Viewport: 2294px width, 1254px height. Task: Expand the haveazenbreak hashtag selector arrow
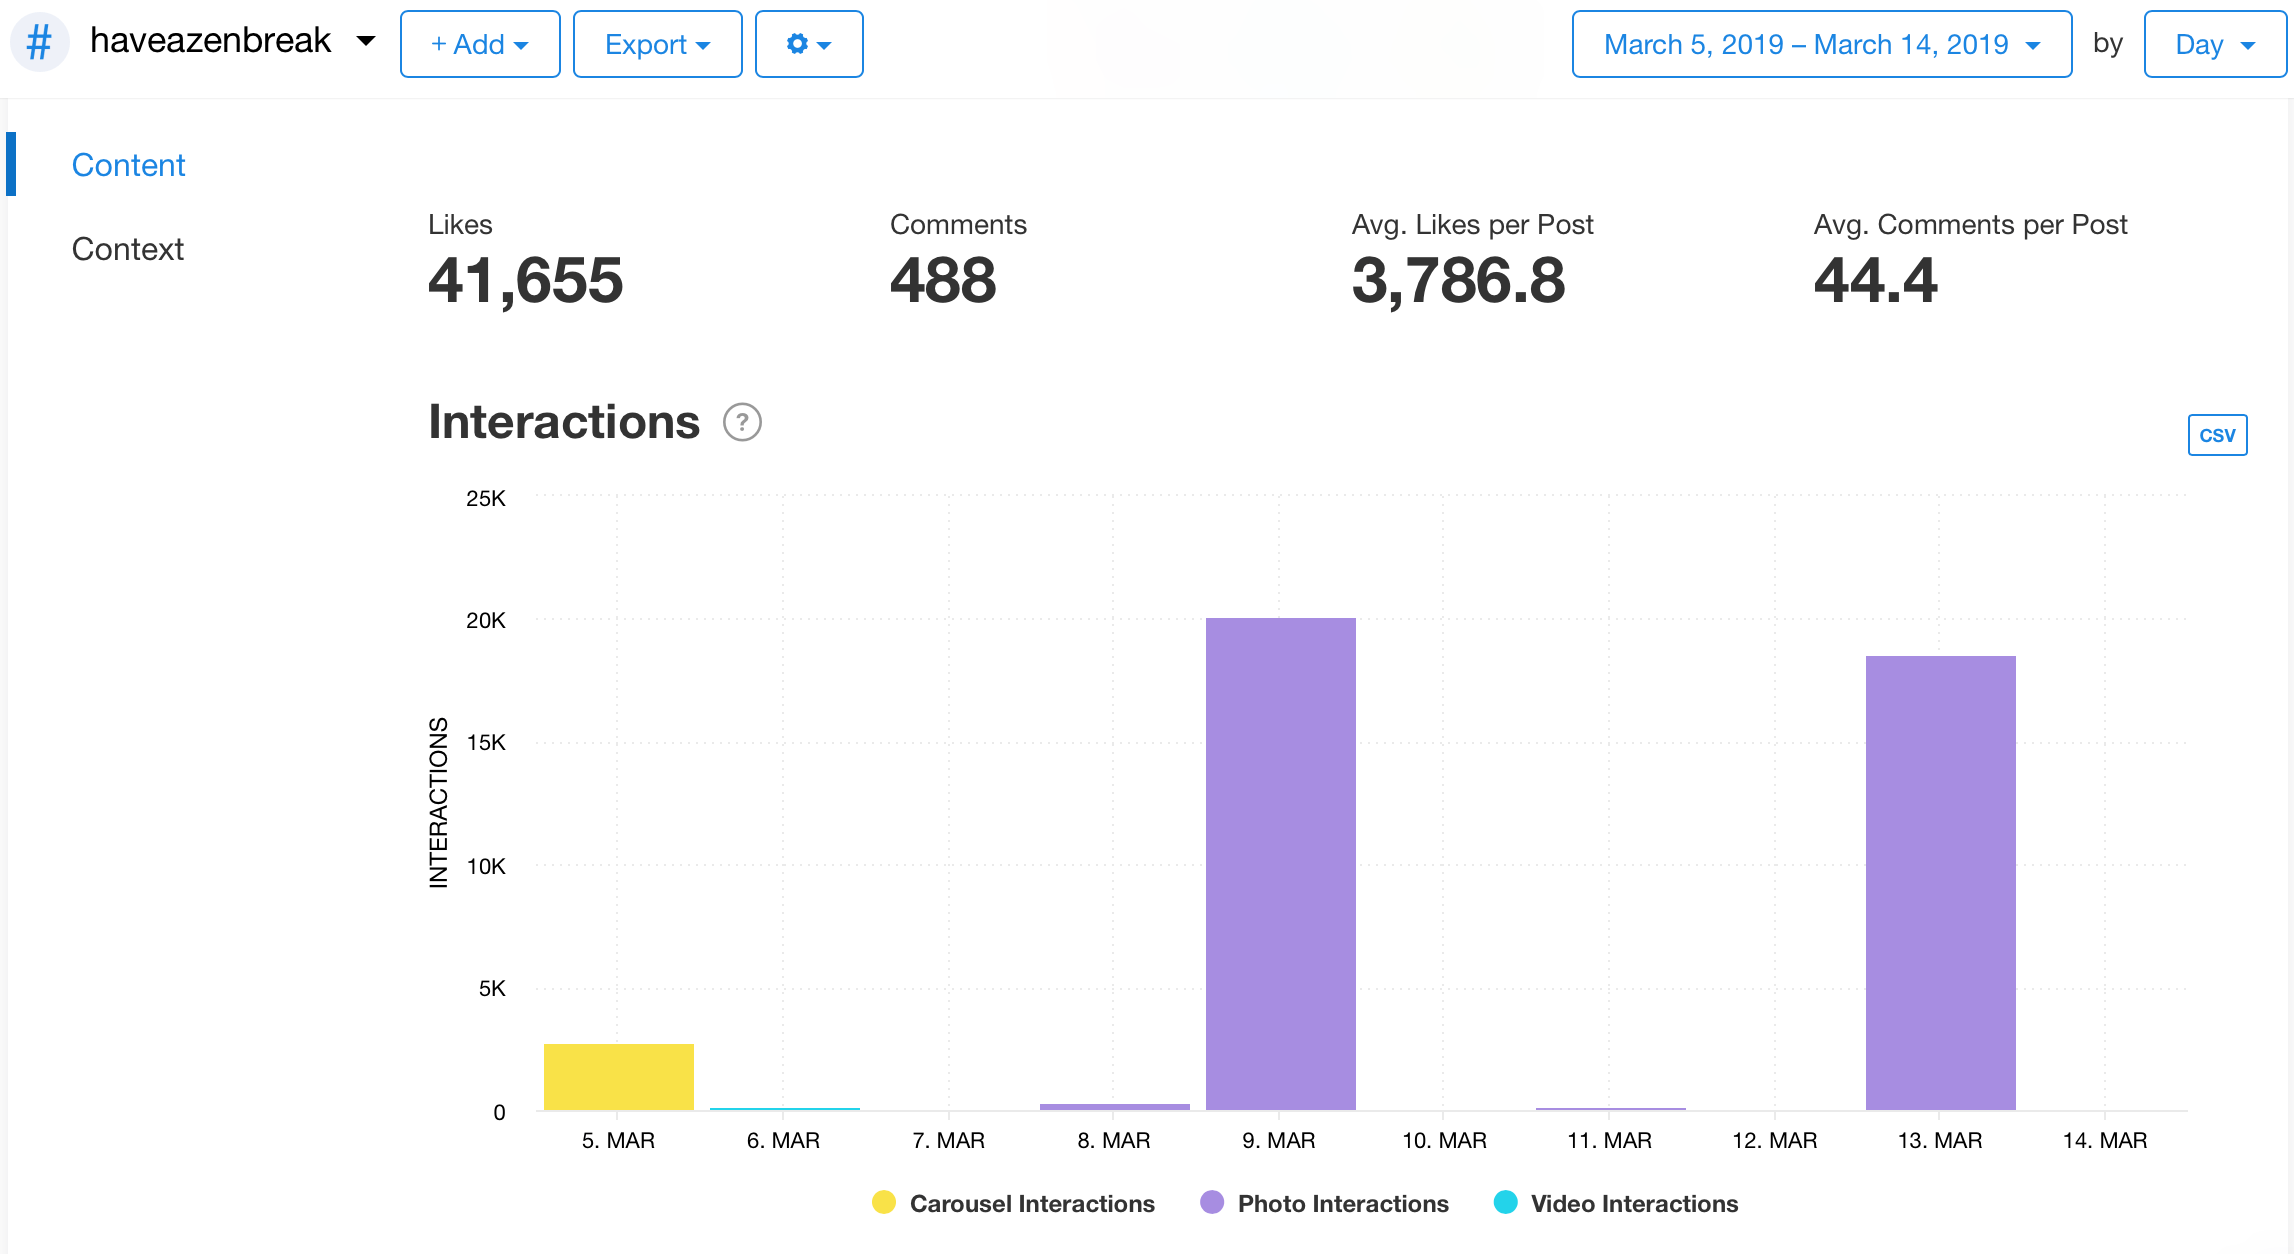366,41
